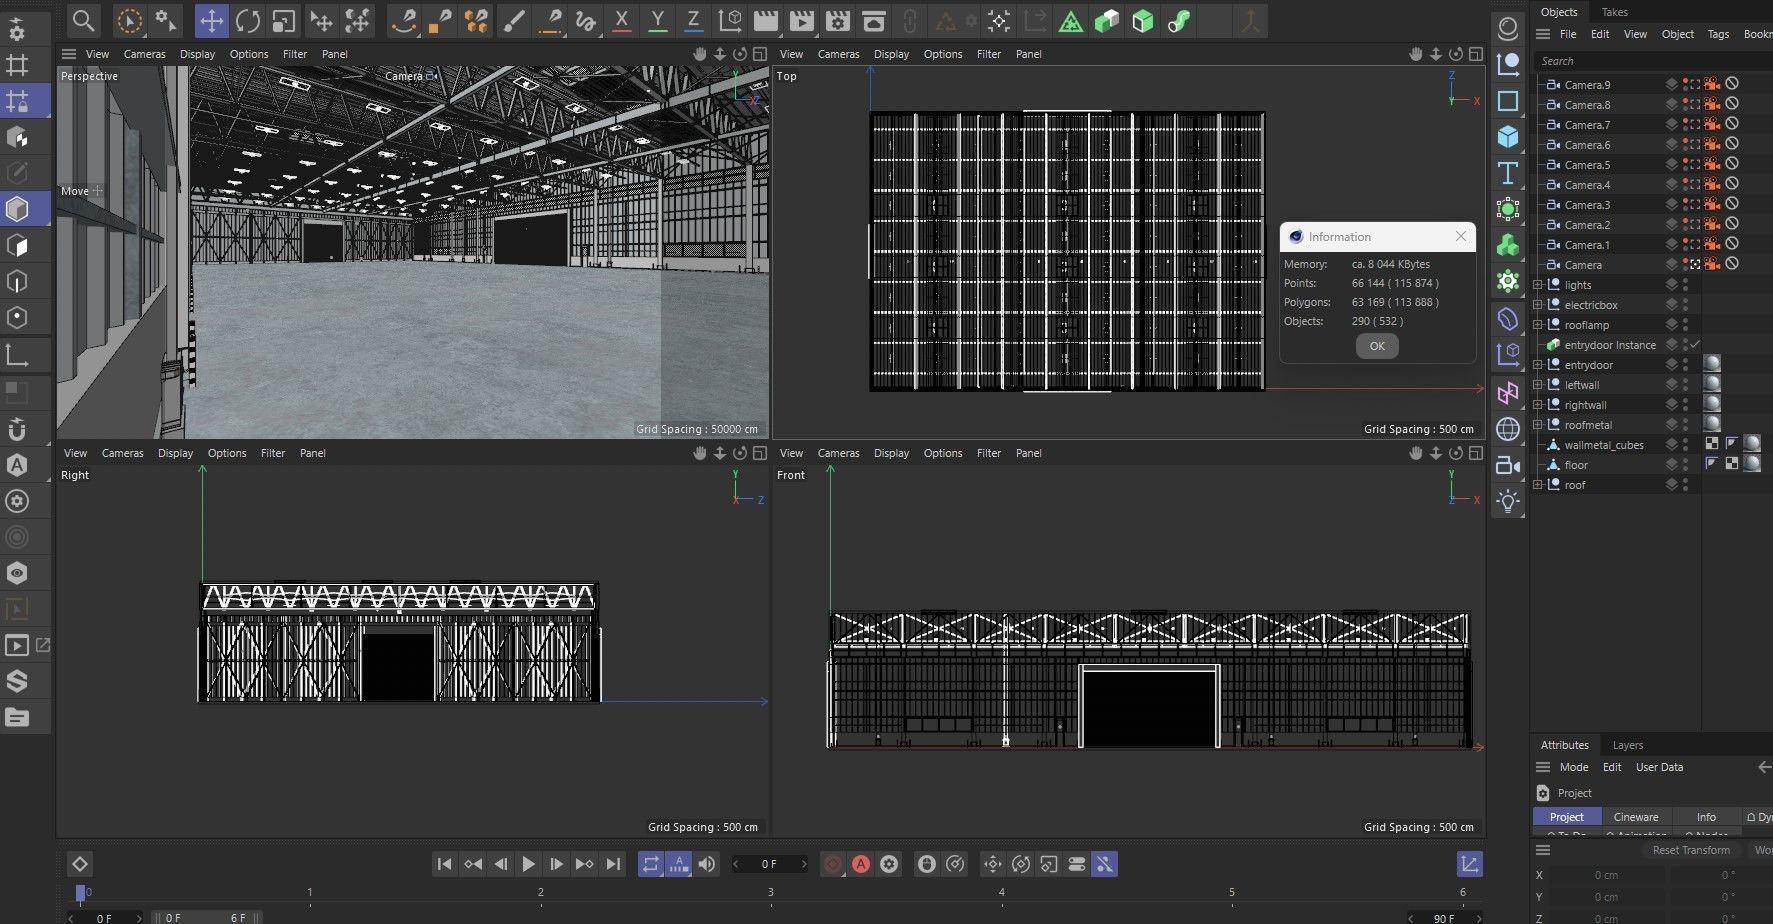Select the Move tool in top toolbar

(x=211, y=21)
